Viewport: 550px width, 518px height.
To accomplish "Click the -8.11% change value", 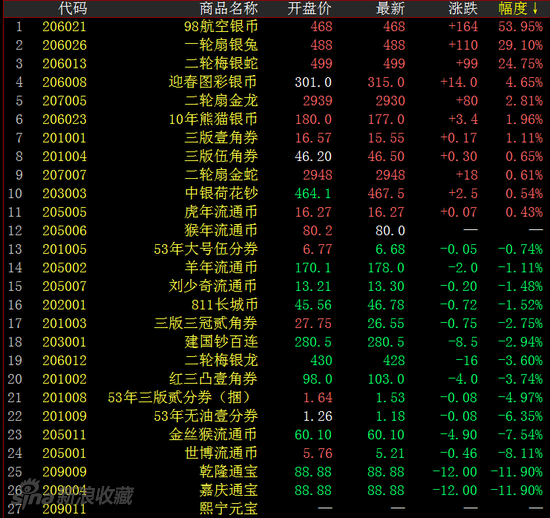I will pyautogui.click(x=521, y=453).
